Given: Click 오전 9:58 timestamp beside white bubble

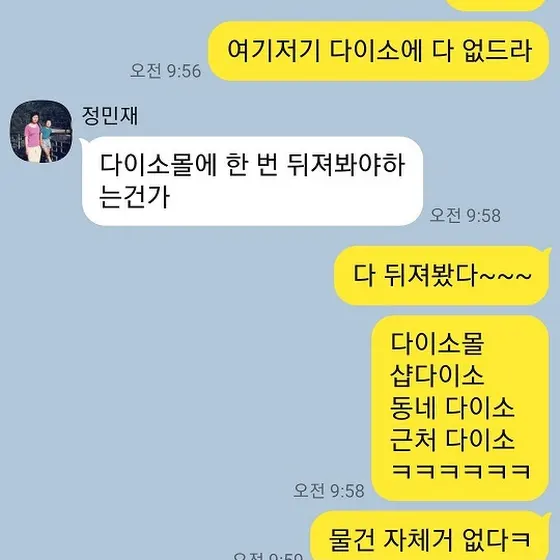Looking at the screenshot, I should point(465,215).
